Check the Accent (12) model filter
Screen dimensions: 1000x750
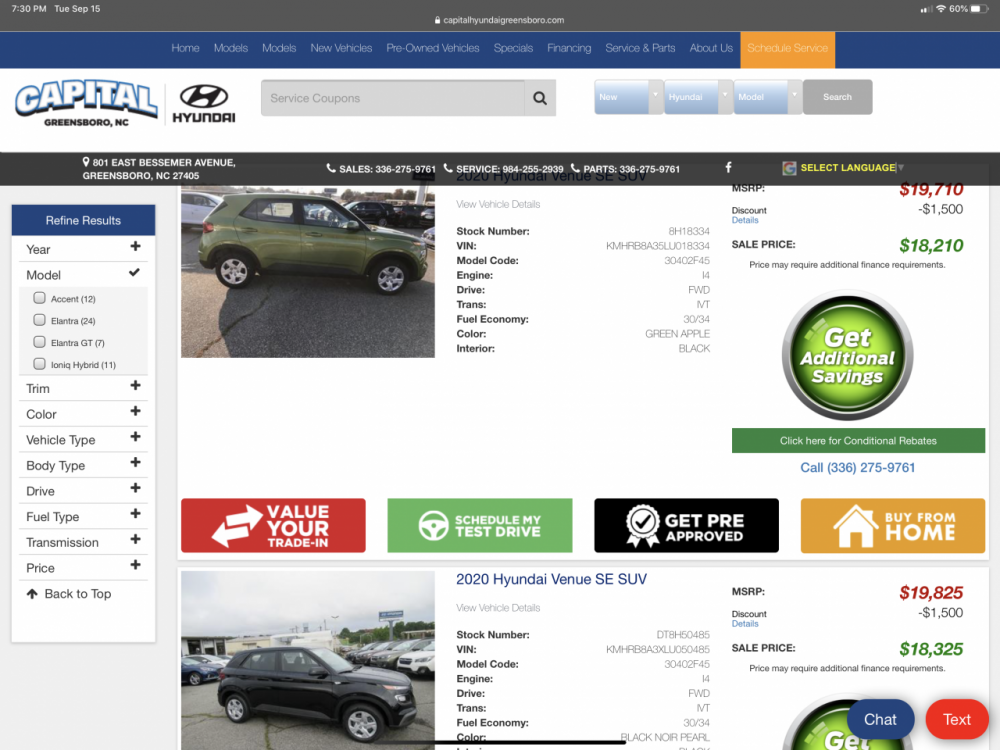point(40,298)
